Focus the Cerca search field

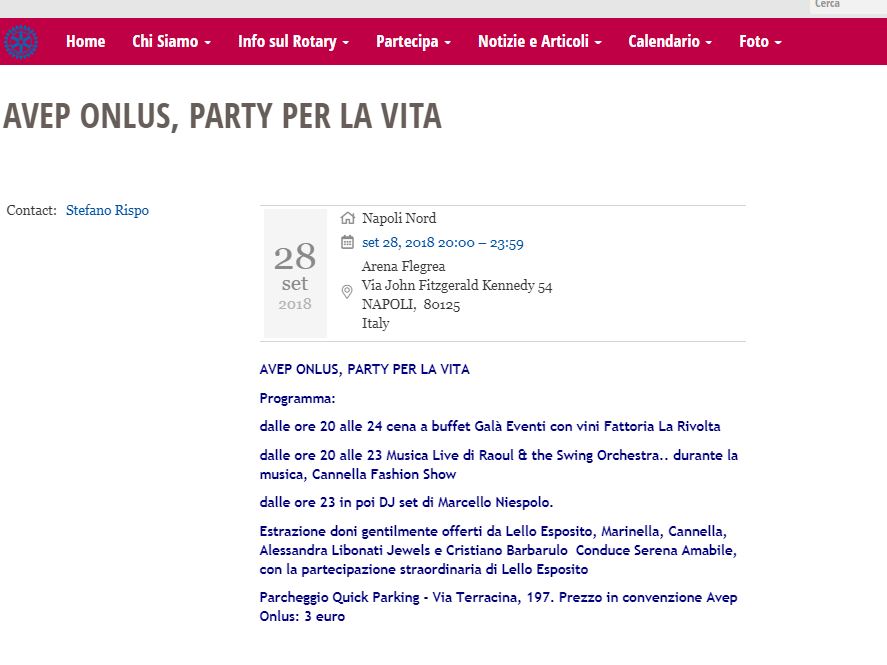pyautogui.click(x=846, y=5)
